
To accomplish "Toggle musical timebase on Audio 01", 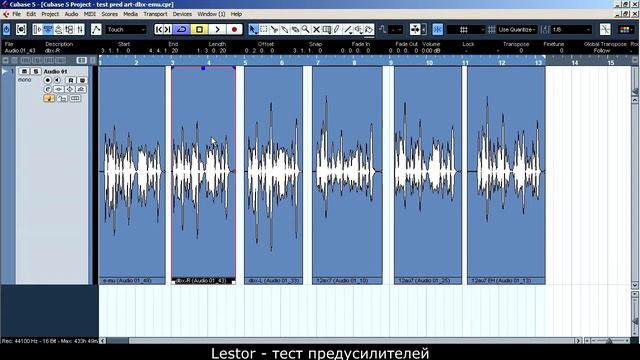I will click(49, 98).
